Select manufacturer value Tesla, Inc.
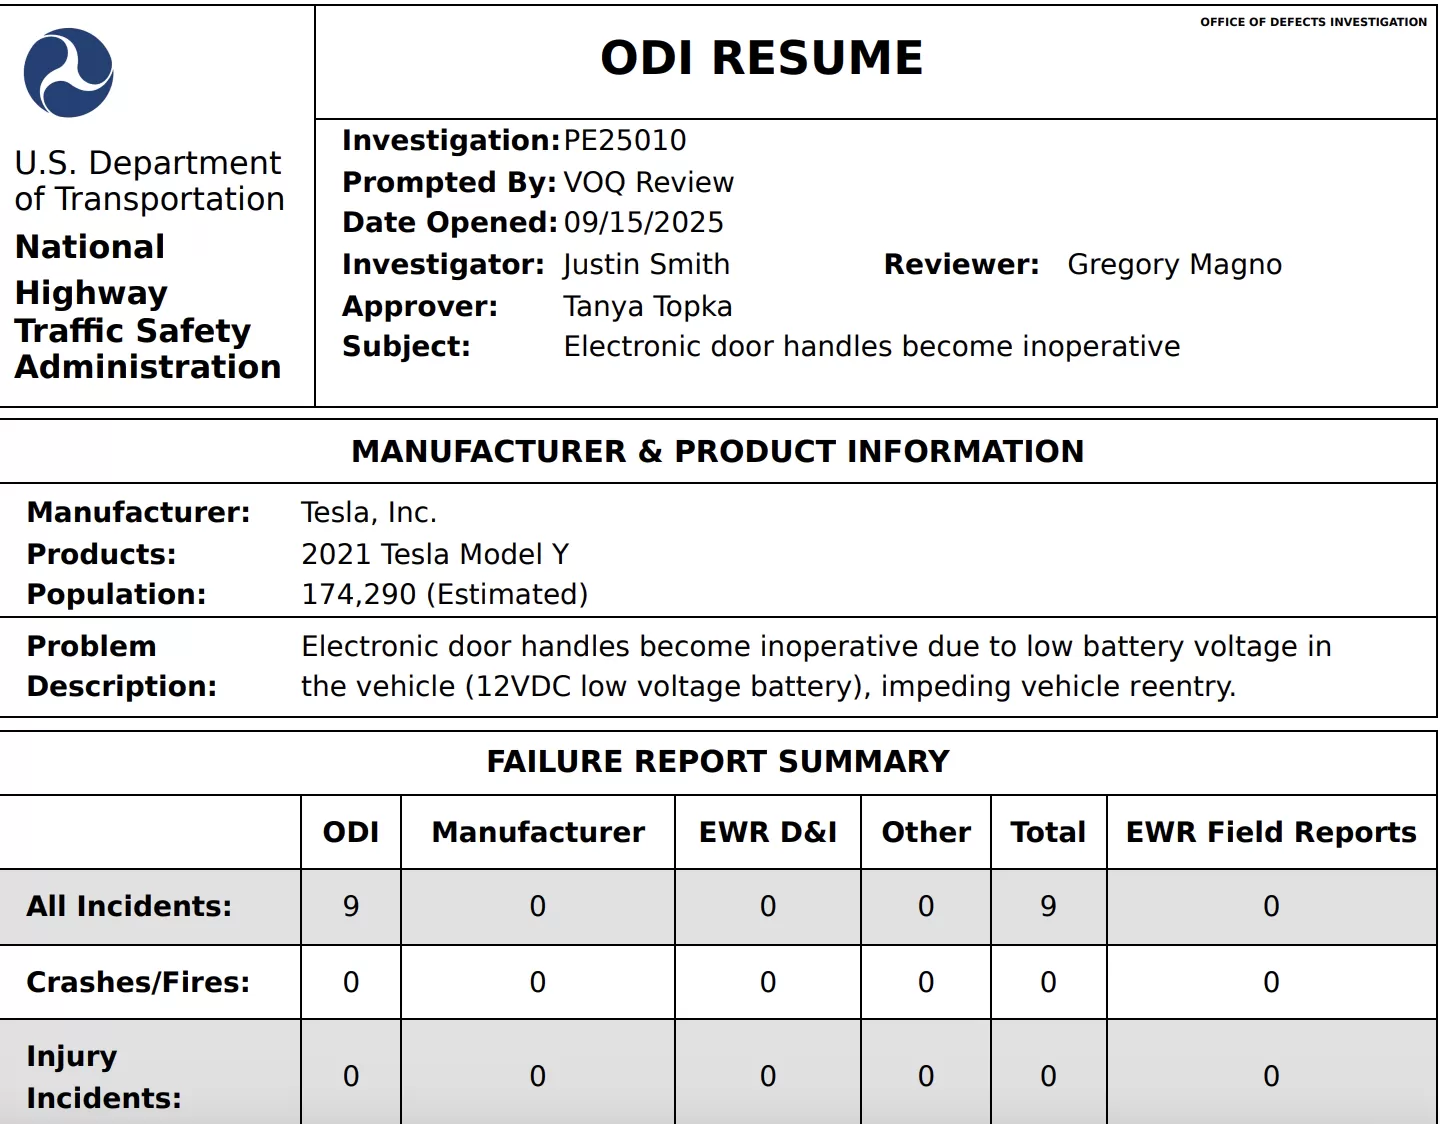The image size is (1440, 1124). [x=369, y=513]
